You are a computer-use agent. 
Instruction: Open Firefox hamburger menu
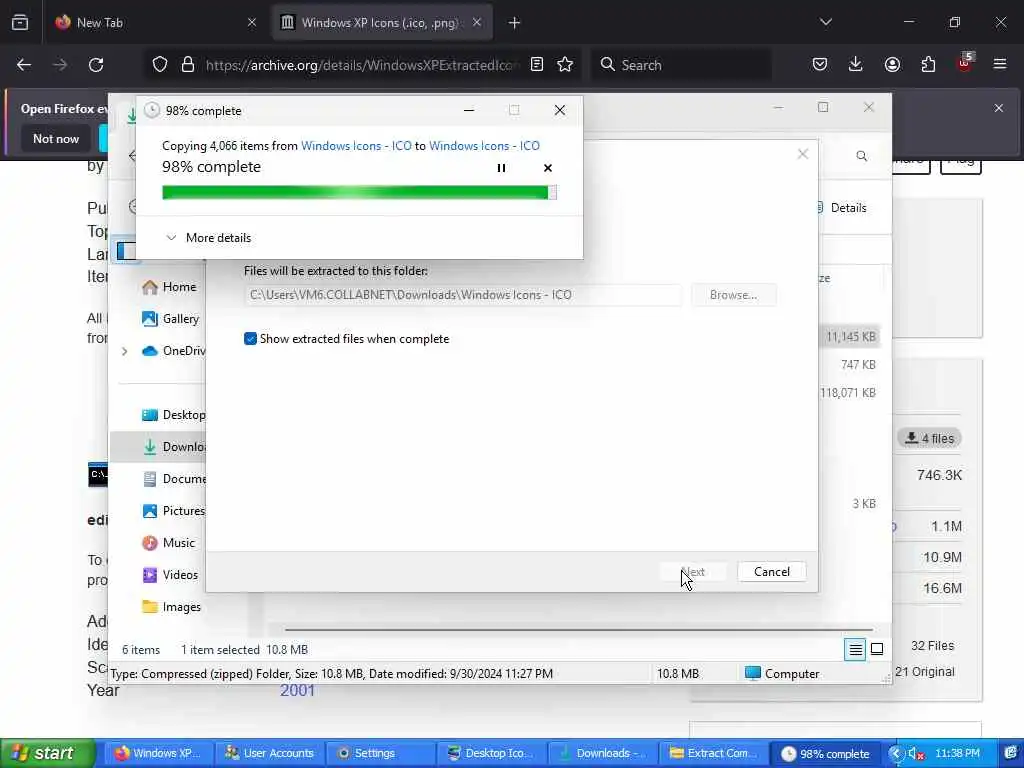[x=1000, y=65]
